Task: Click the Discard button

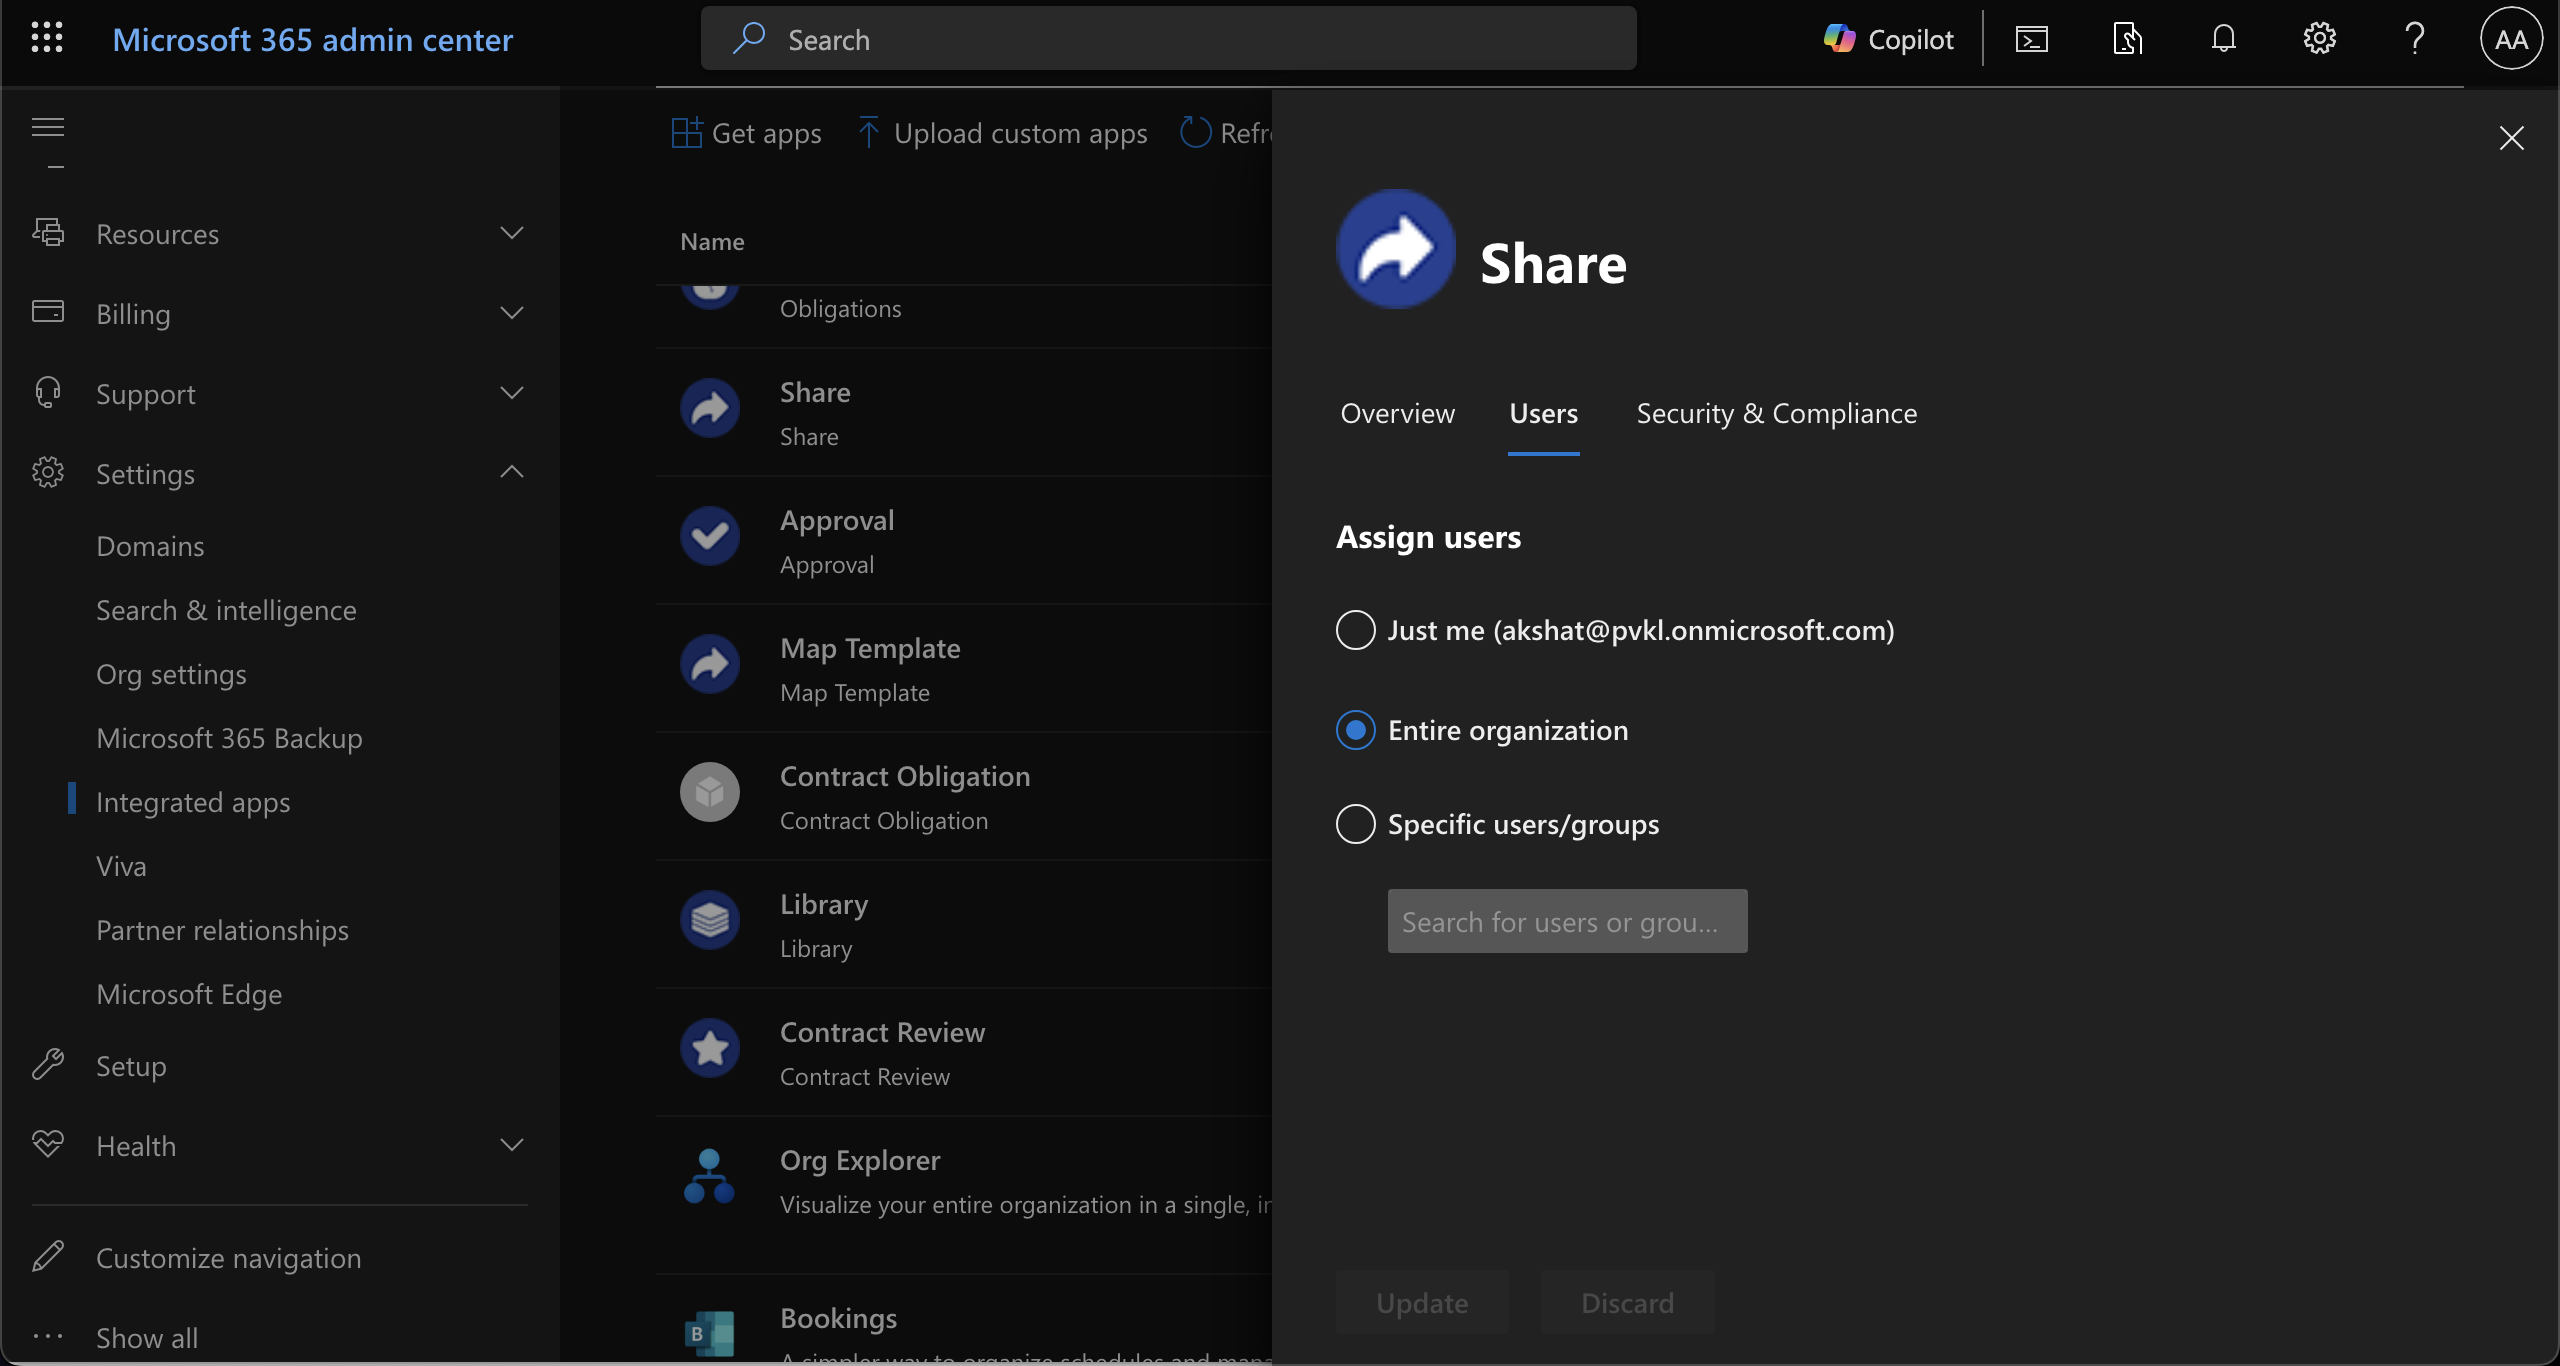Action: [x=1627, y=1302]
